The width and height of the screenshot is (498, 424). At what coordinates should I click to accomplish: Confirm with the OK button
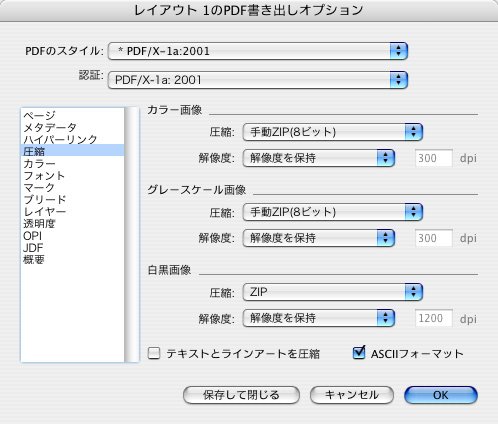(441, 395)
